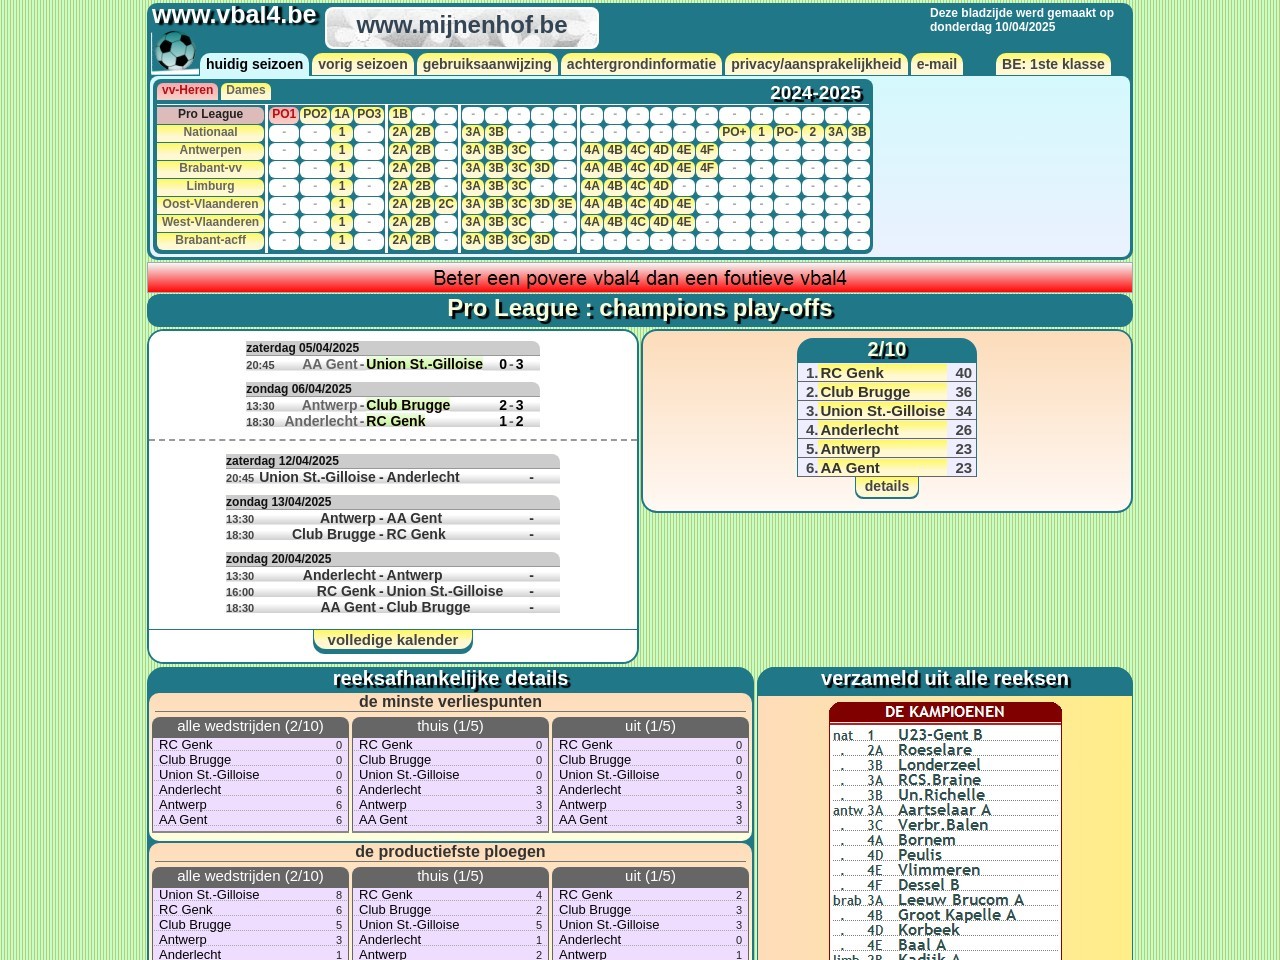Select the Antwerpen league row label
This screenshot has width=1280, height=960.
click(210, 150)
